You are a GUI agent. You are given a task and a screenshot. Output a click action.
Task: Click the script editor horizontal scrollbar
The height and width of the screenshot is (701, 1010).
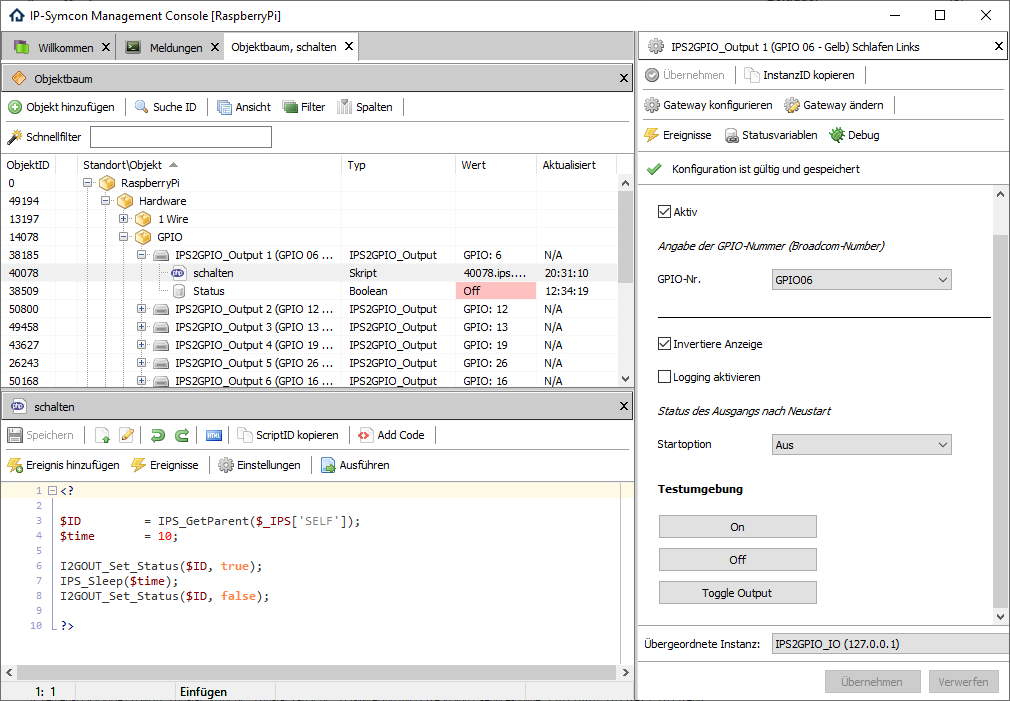pos(316,672)
